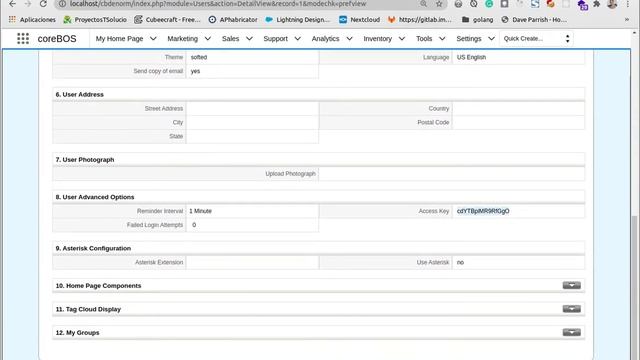640x360 pixels.
Task: Expand the Analytics dropdown chevron
Action: click(349, 39)
